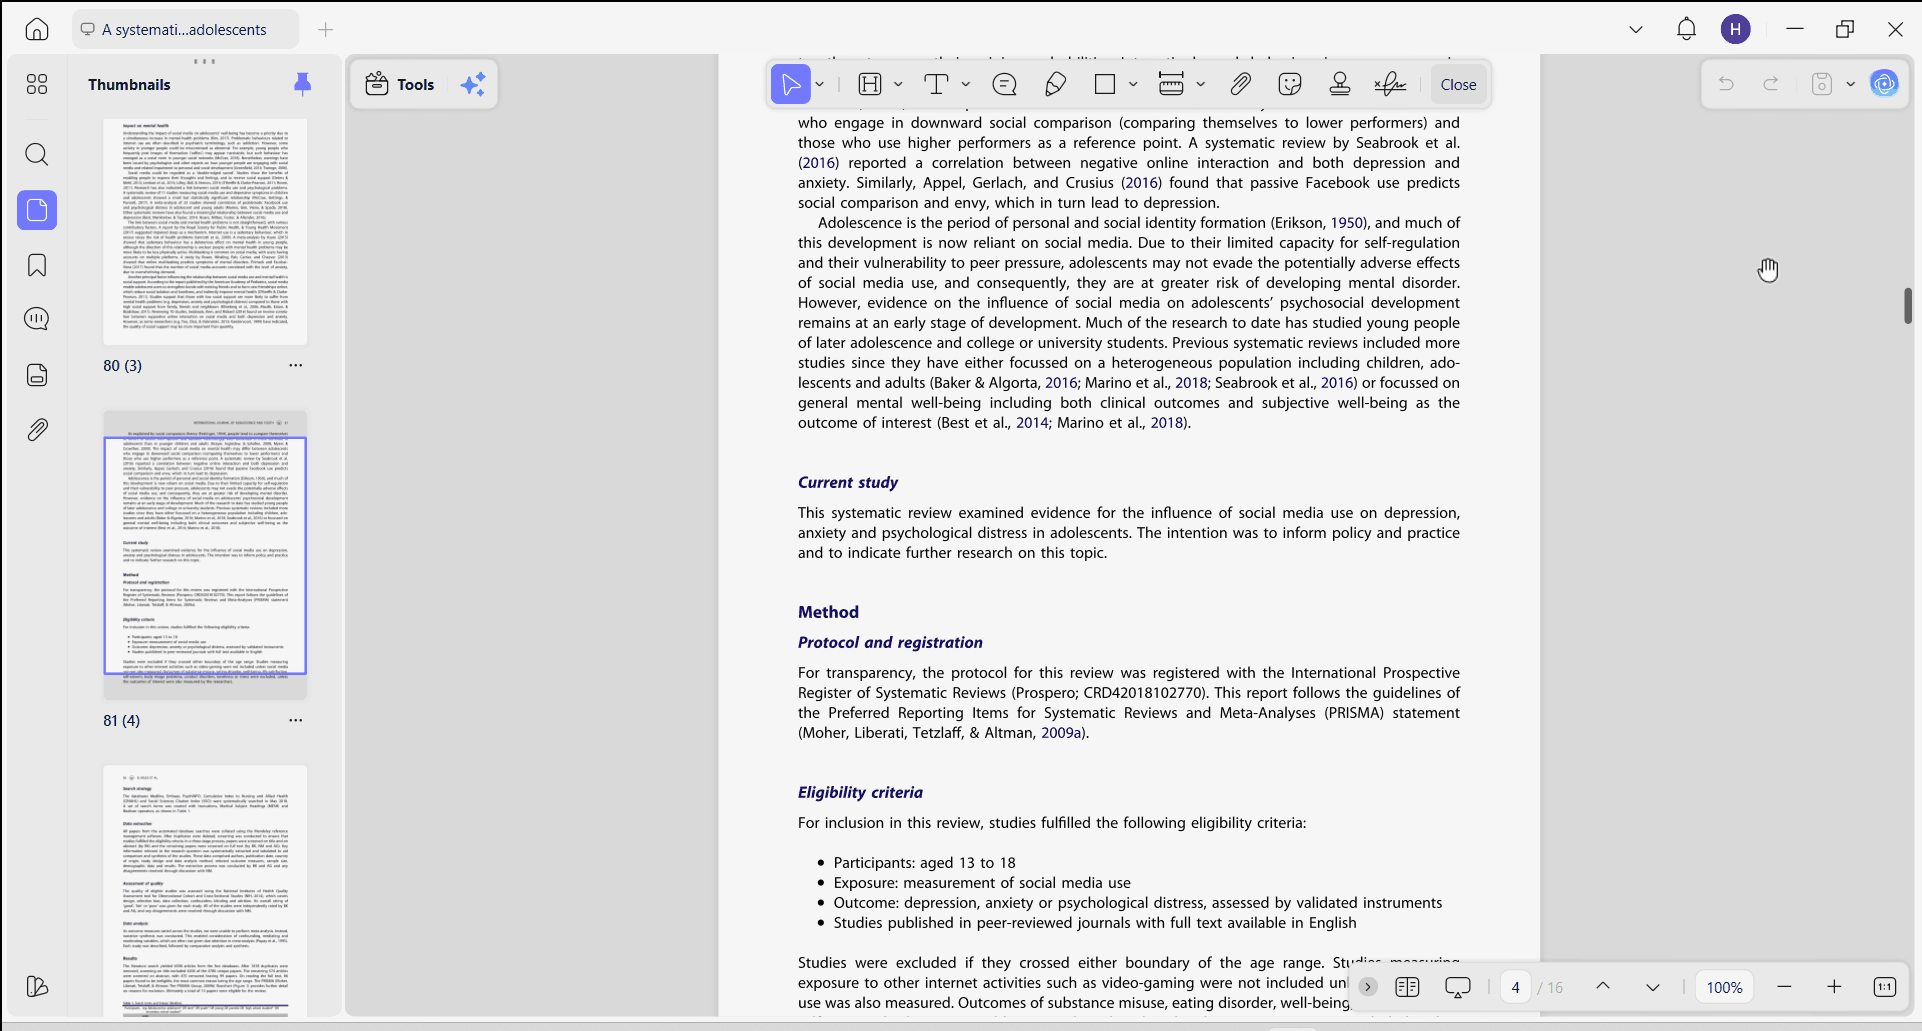Expand the measure tool dropdown arrow

(x=1201, y=84)
